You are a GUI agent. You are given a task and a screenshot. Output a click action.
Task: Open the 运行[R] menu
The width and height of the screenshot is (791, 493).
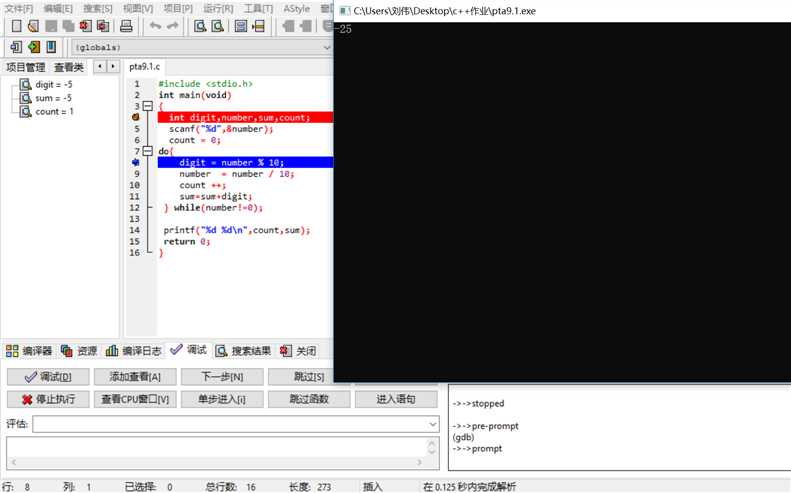[x=218, y=9]
